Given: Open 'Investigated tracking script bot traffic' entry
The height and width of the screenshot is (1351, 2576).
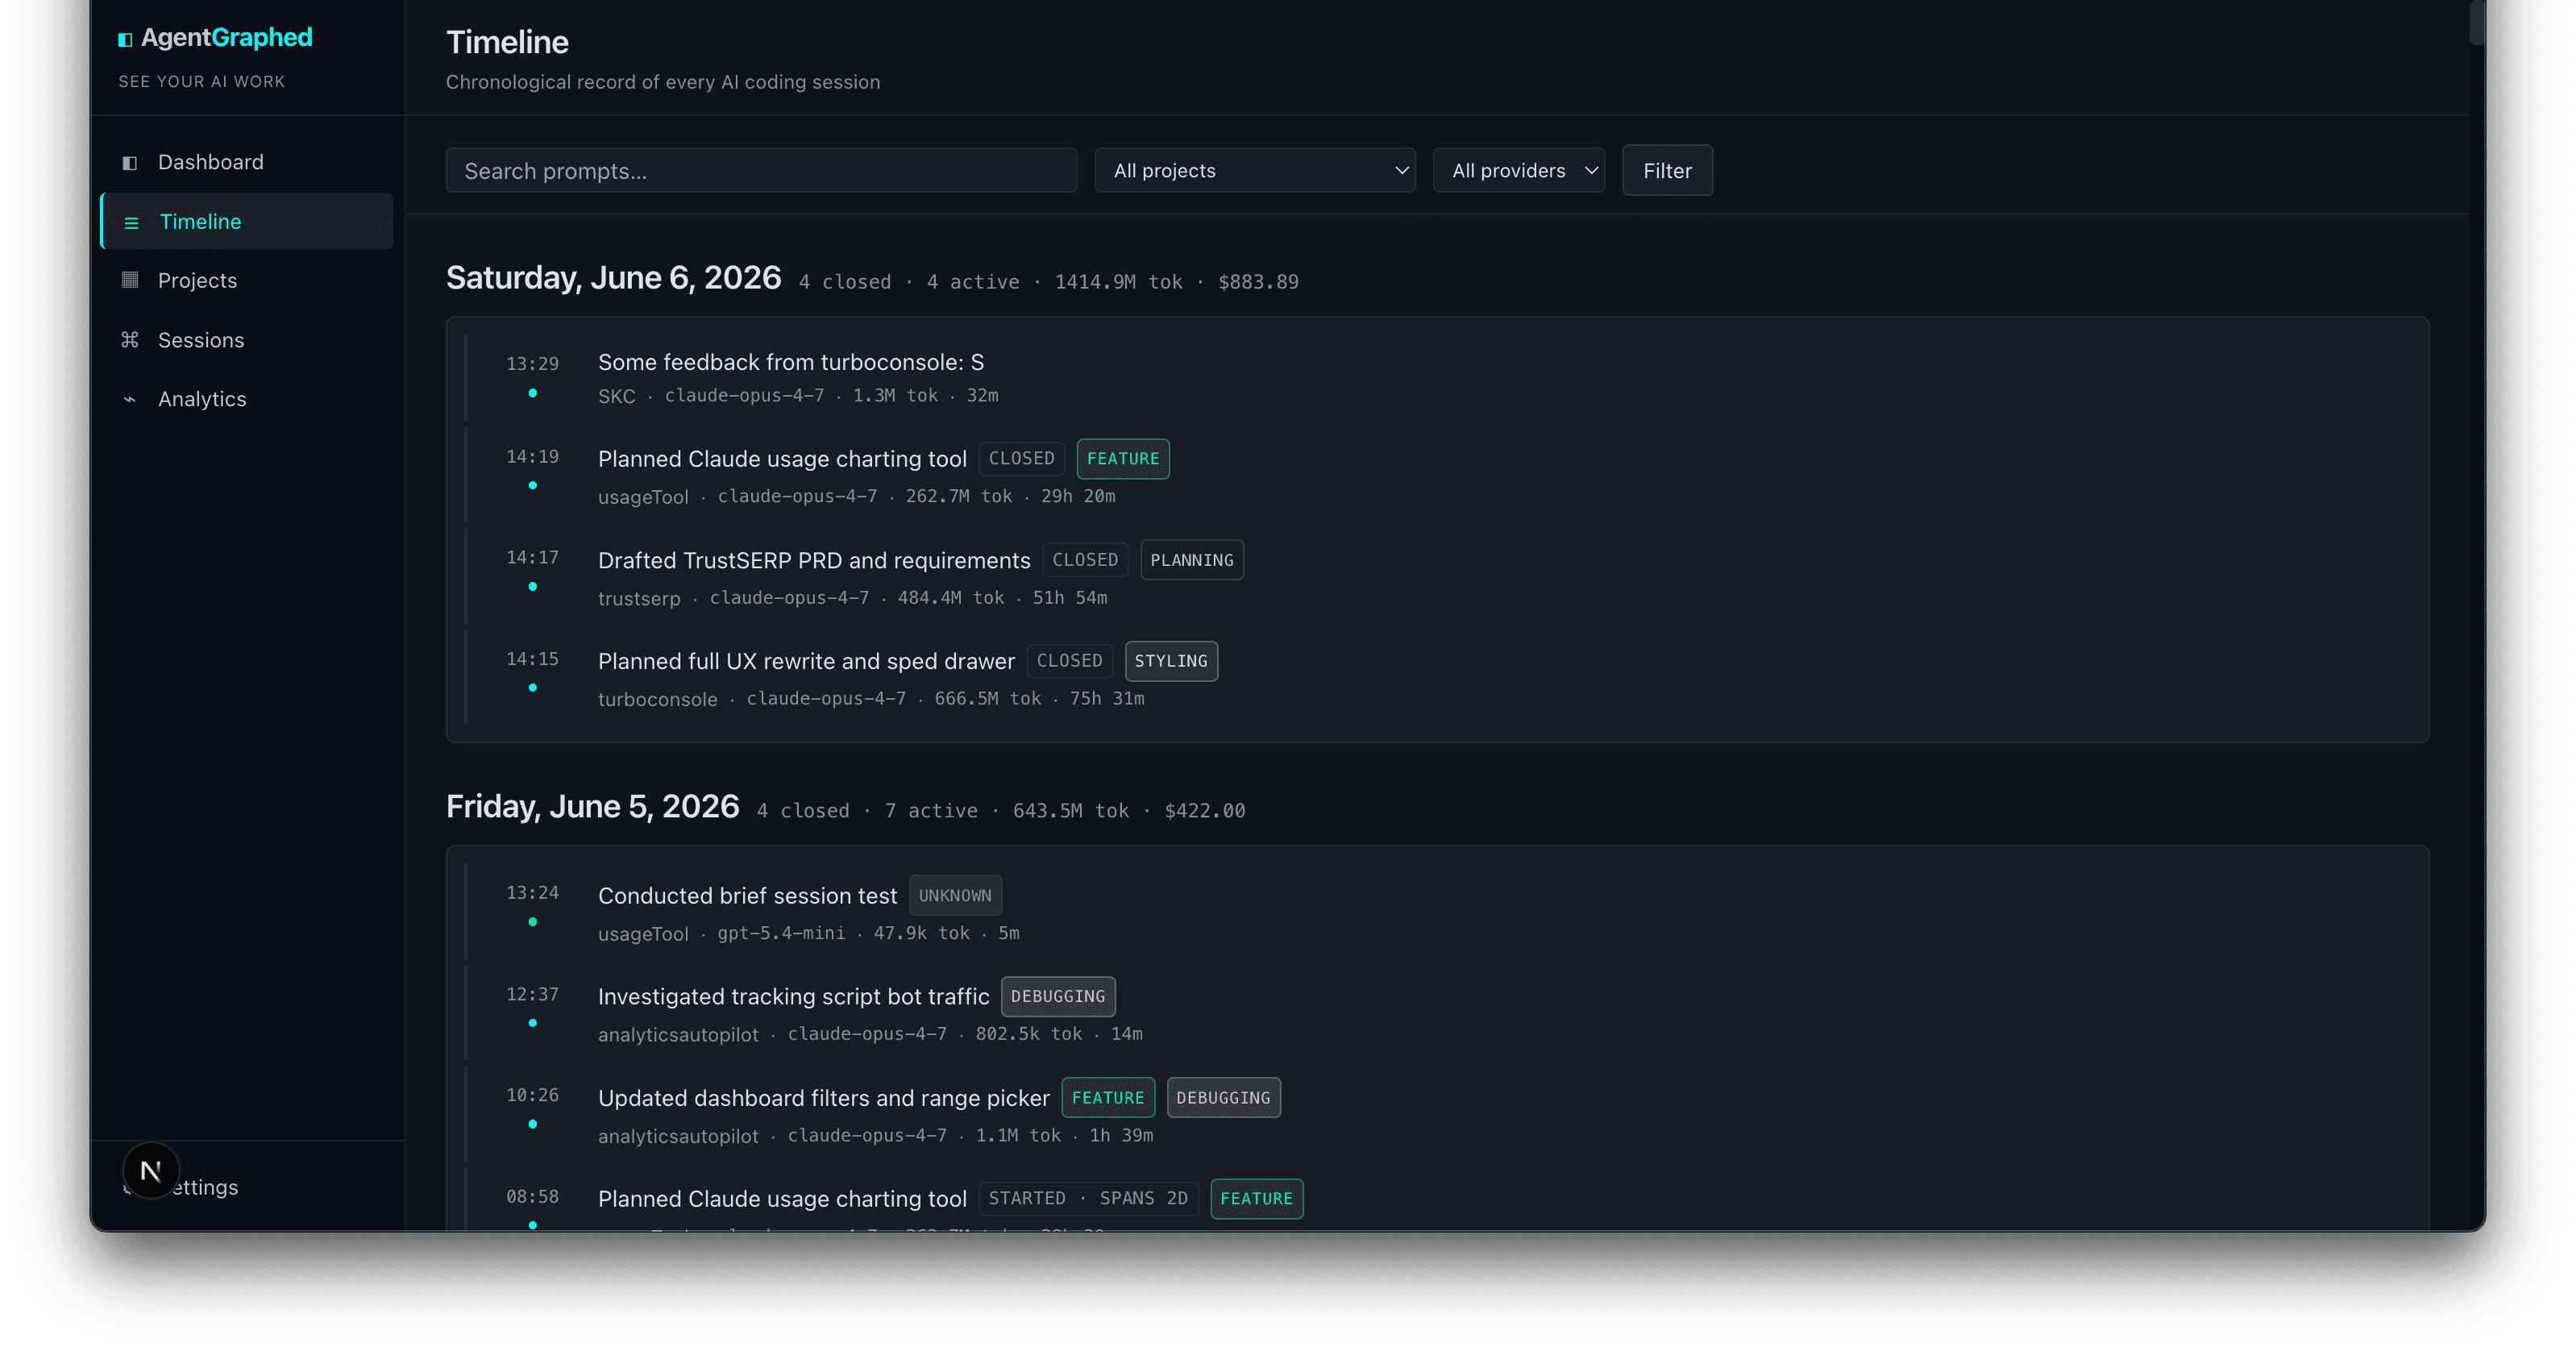Looking at the screenshot, I should point(793,996).
